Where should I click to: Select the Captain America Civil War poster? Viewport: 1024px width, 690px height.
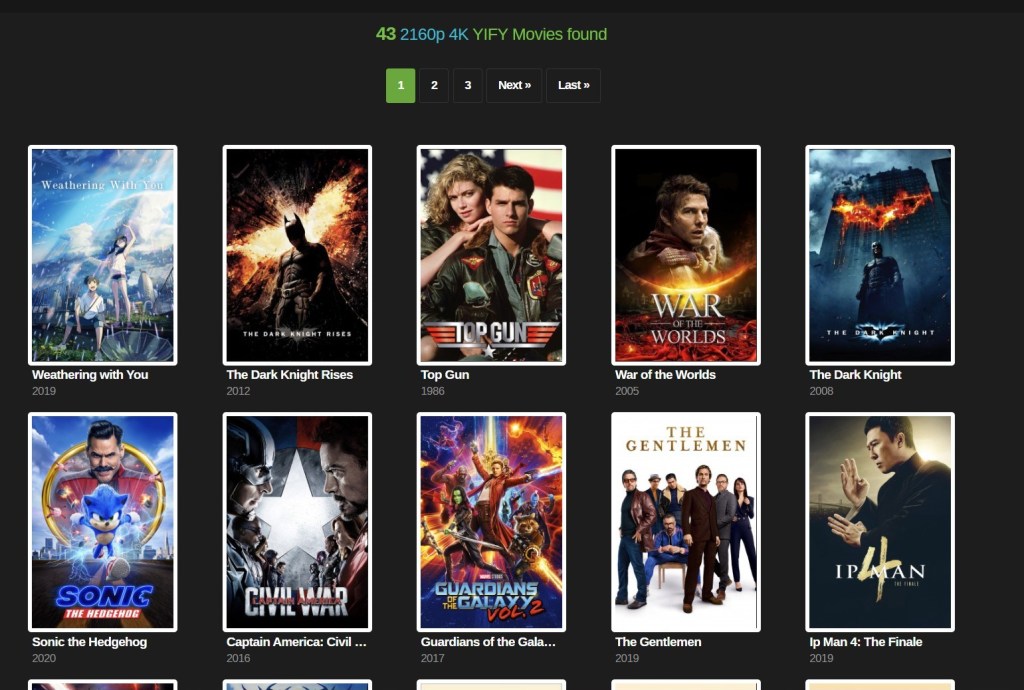(x=297, y=522)
